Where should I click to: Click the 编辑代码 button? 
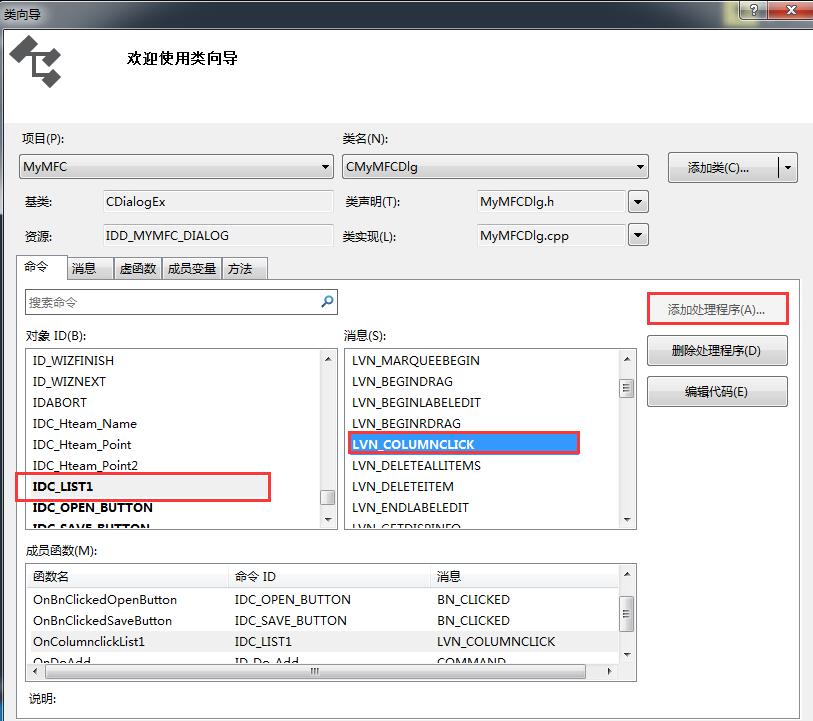717,391
